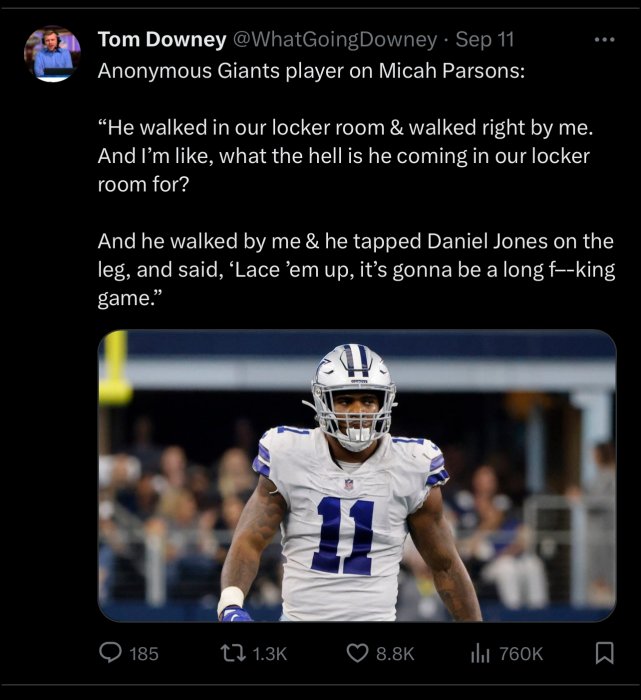The image size is (641, 700).
Task: Expand the attached football player photo
Action: pos(357,476)
